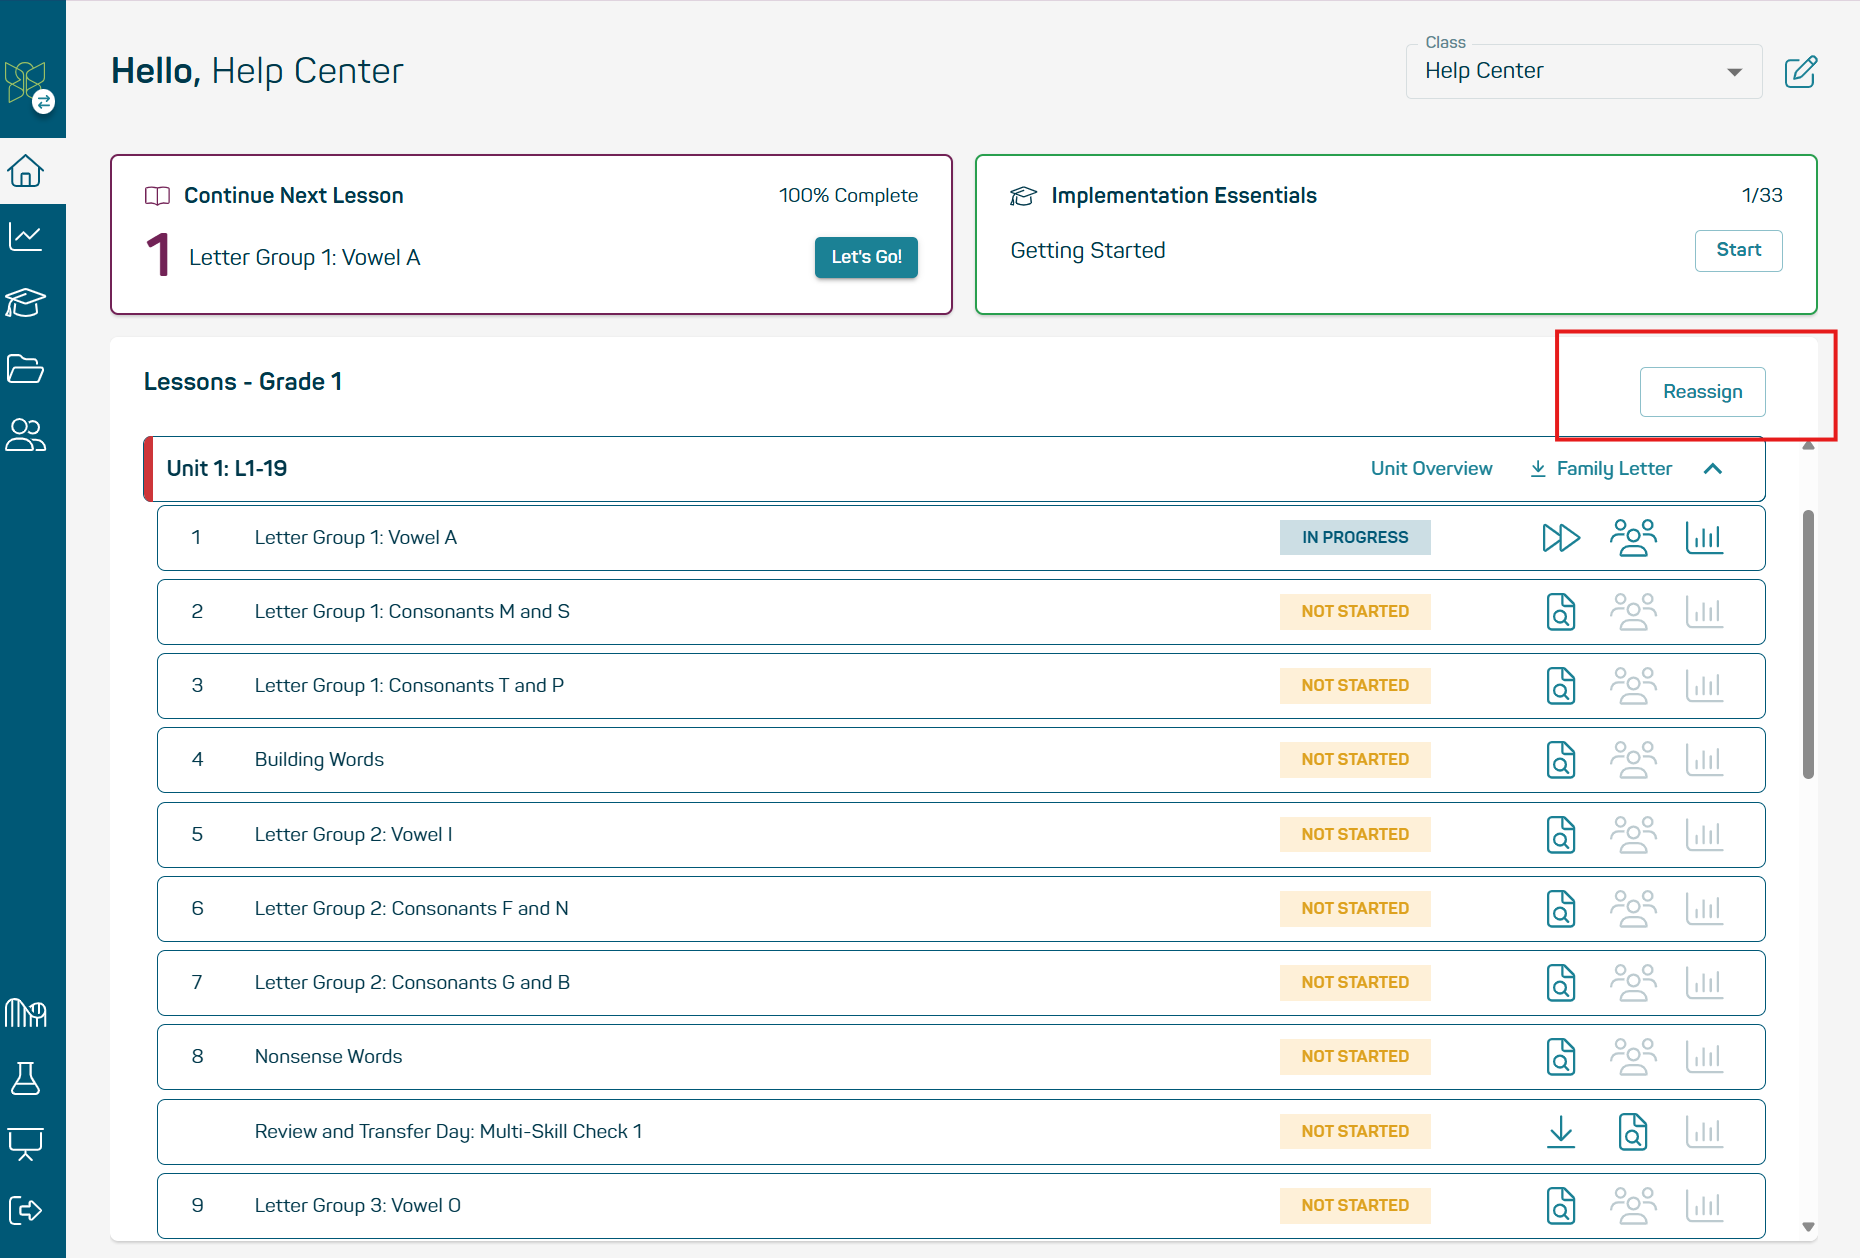The image size is (1860, 1258).
Task: Click the IN PROGRESS status badge
Action: 1355,538
